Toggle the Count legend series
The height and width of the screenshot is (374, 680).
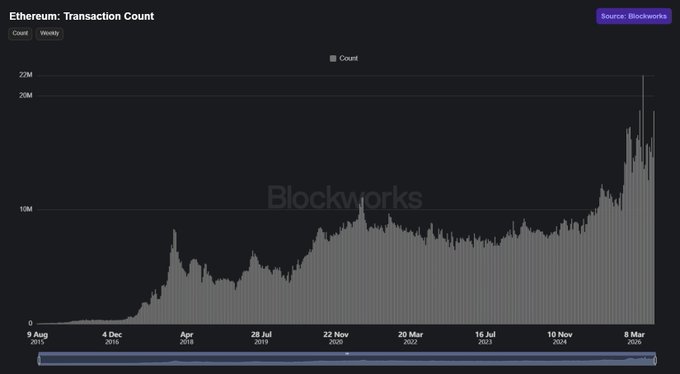(344, 58)
